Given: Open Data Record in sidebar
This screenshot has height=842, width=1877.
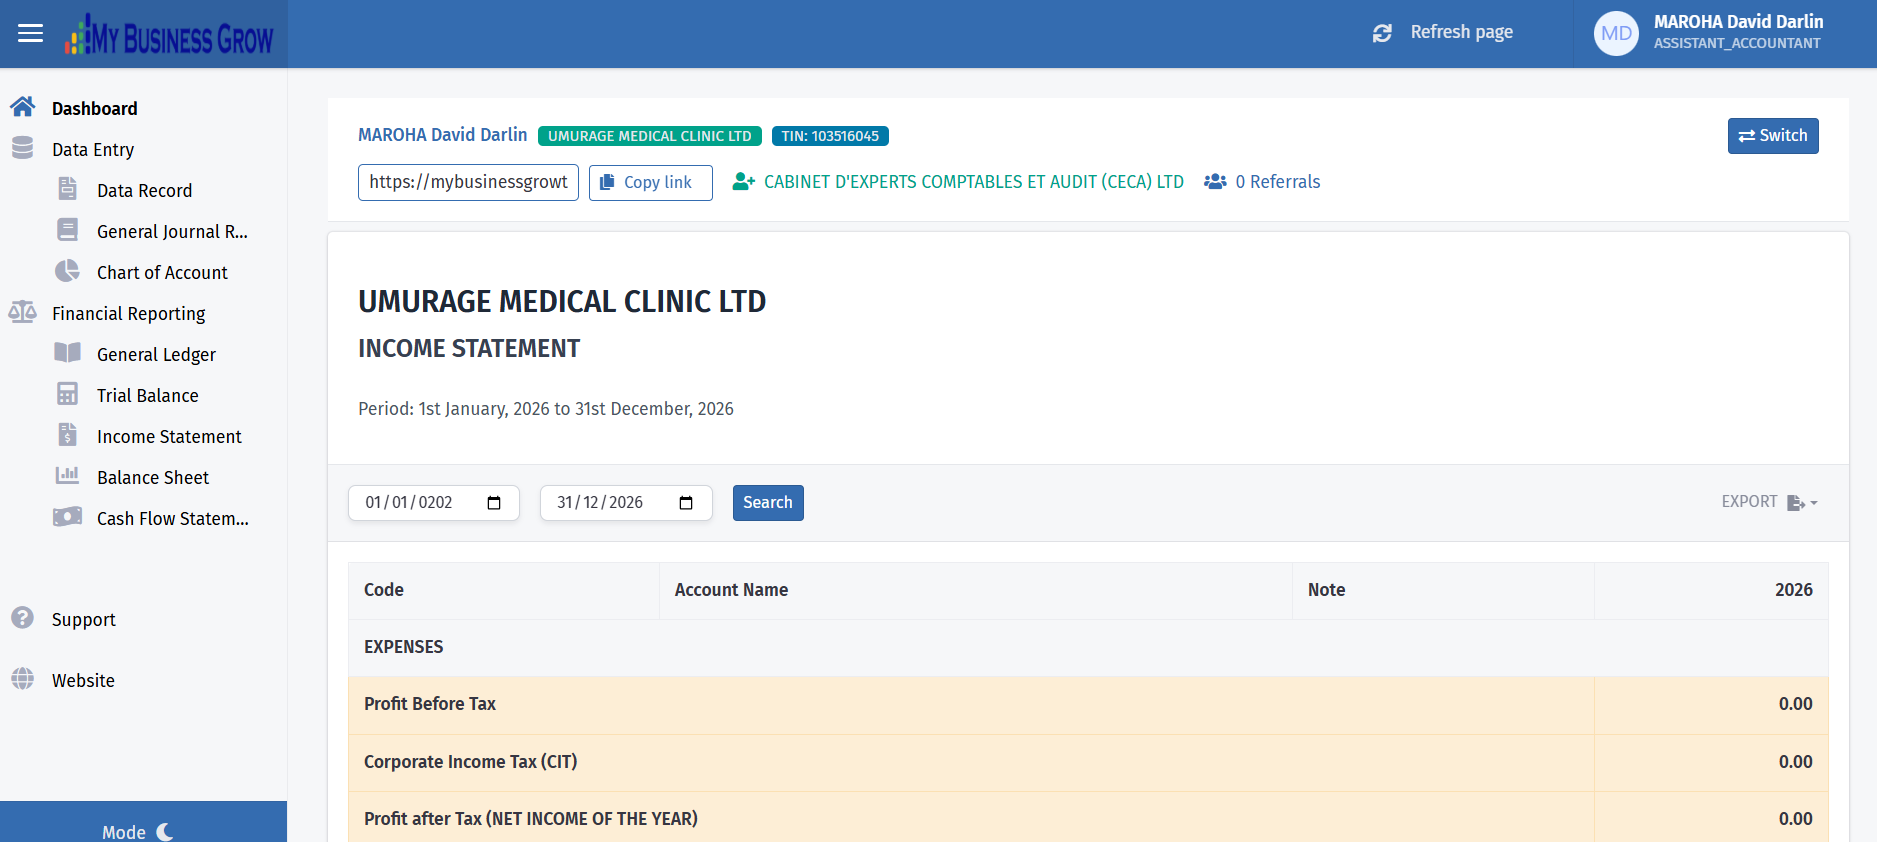Looking at the screenshot, I should (144, 191).
